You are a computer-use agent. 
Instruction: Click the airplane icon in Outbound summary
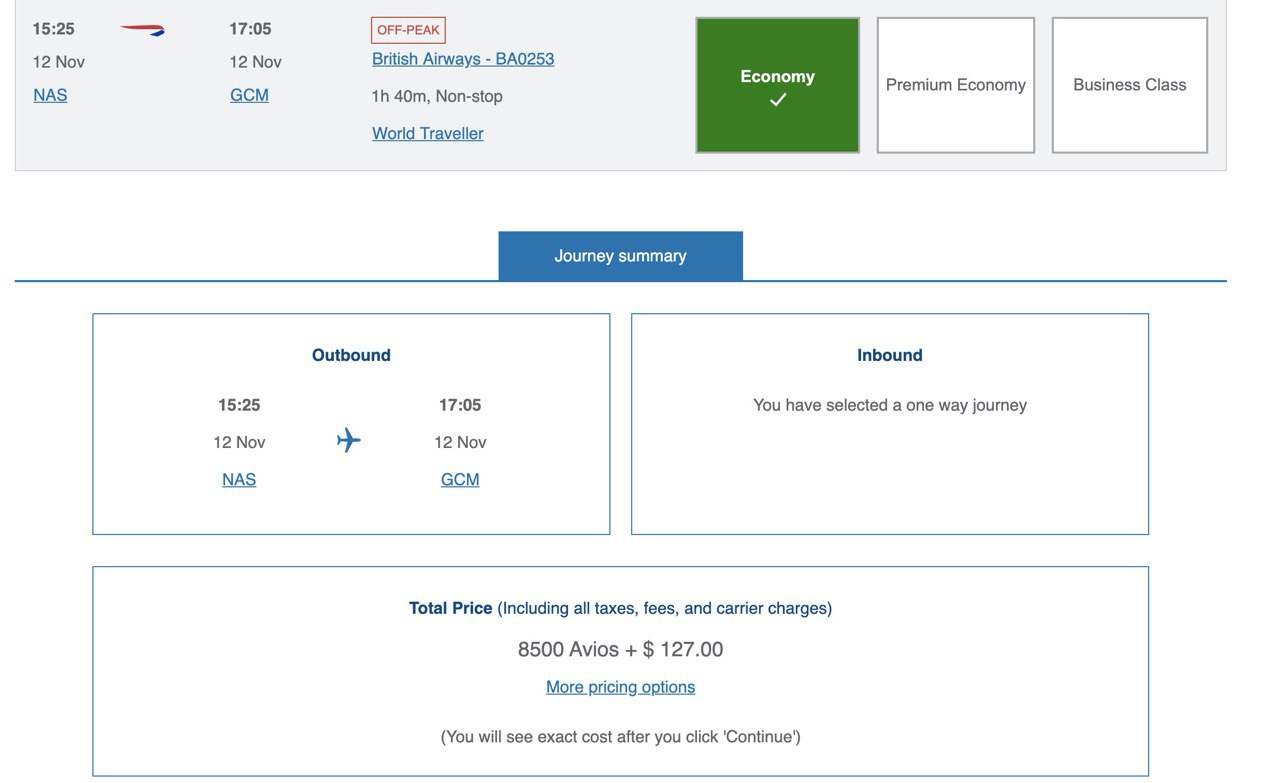pyautogui.click(x=348, y=440)
